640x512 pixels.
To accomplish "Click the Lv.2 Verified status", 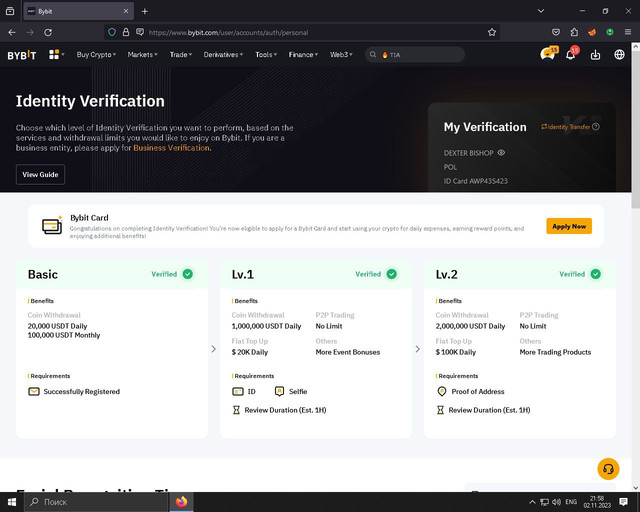I will pos(580,274).
